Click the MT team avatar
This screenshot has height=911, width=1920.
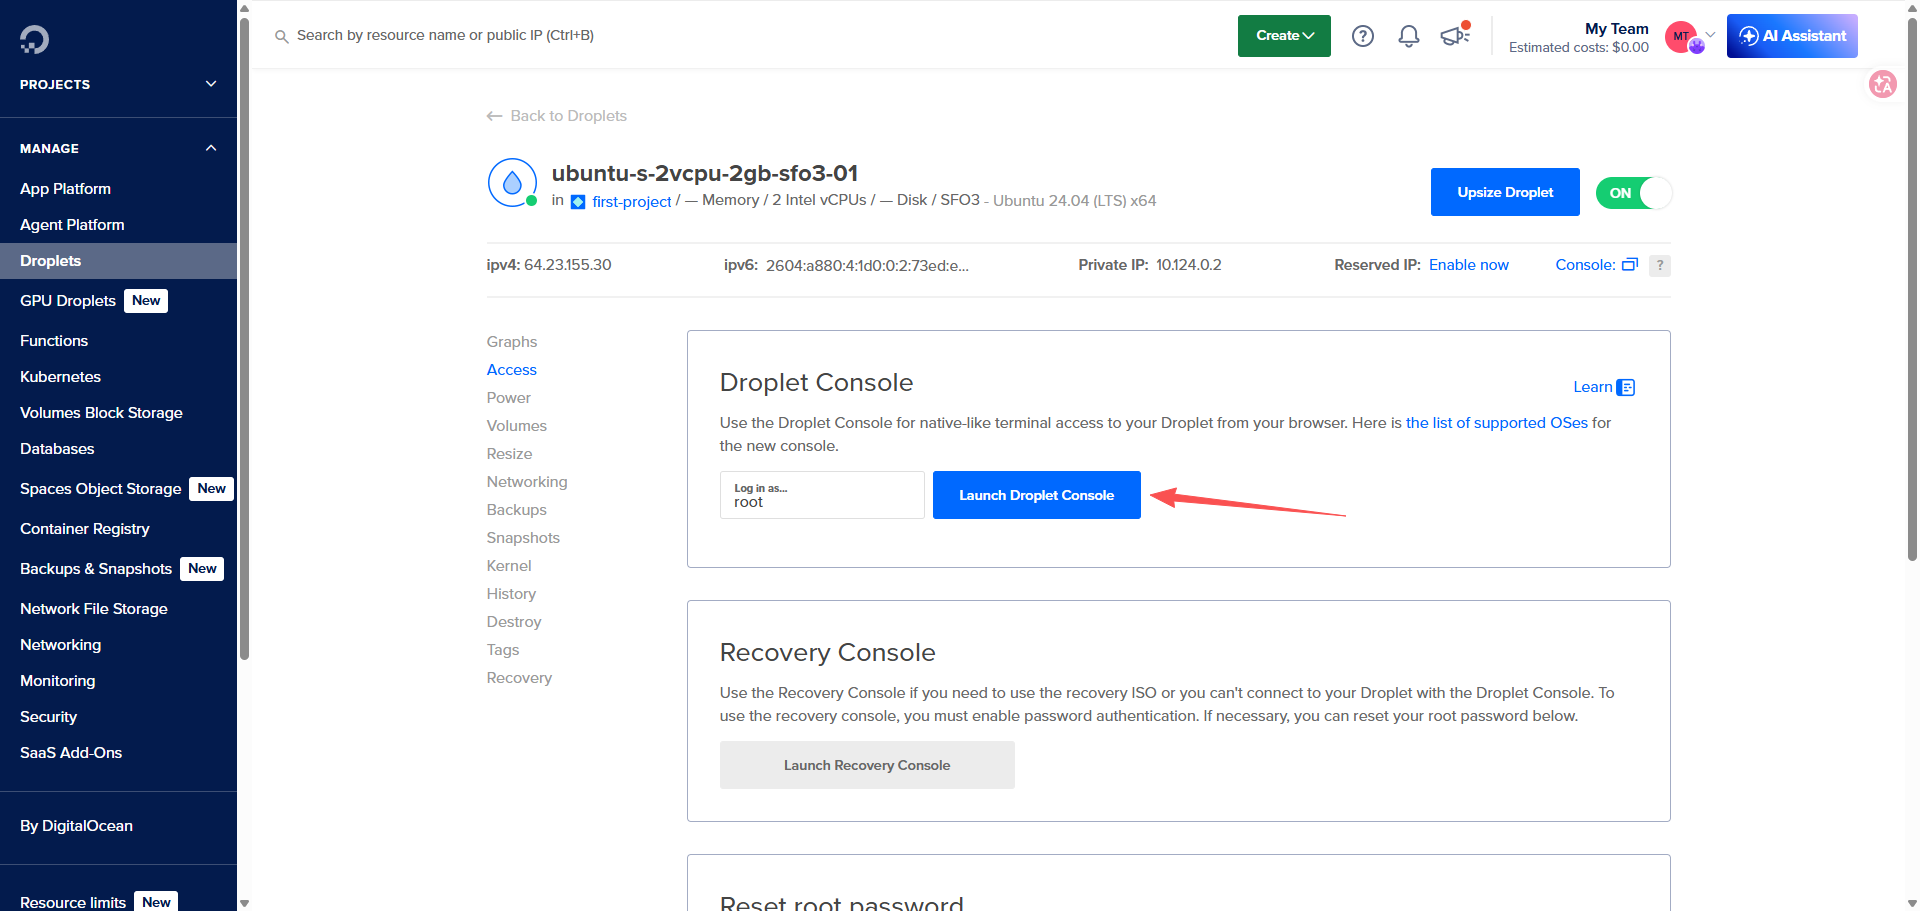point(1682,36)
